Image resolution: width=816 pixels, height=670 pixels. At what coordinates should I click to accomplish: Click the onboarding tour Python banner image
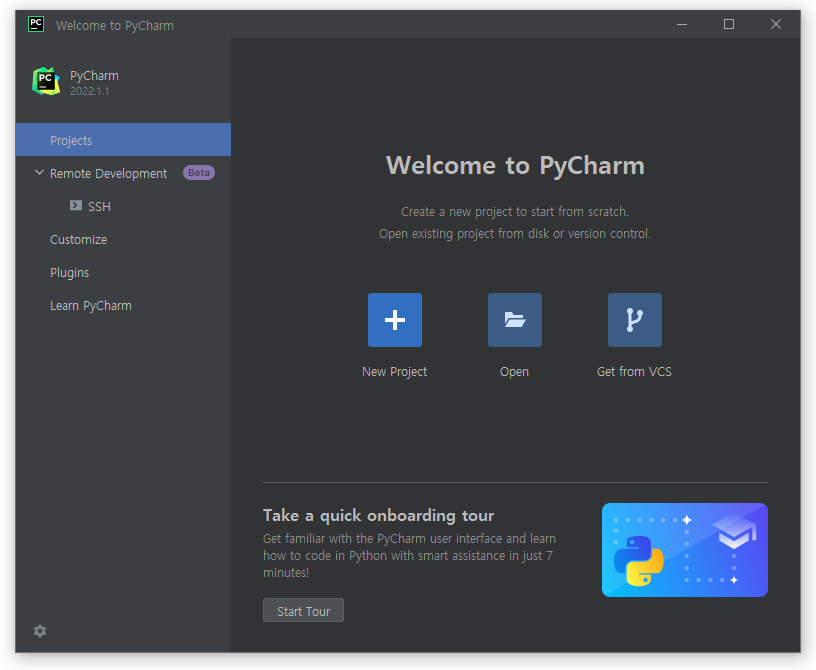[685, 550]
